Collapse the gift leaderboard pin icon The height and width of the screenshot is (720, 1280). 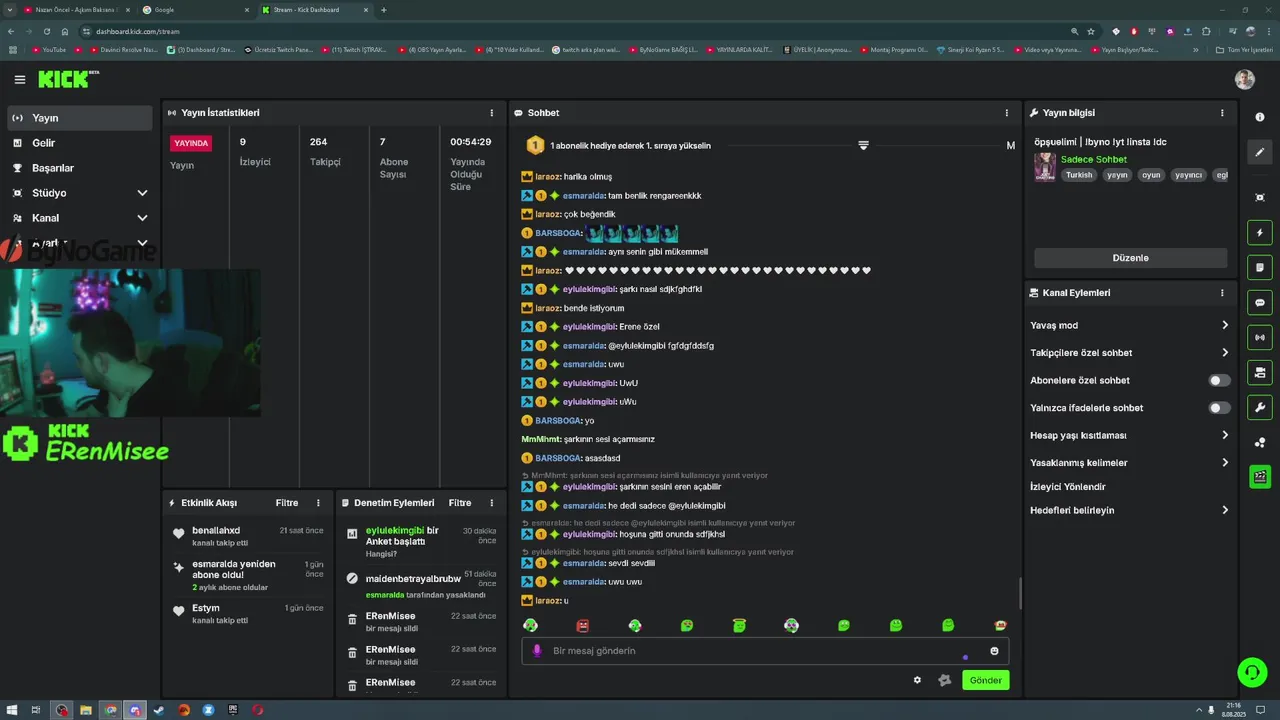tap(863, 146)
